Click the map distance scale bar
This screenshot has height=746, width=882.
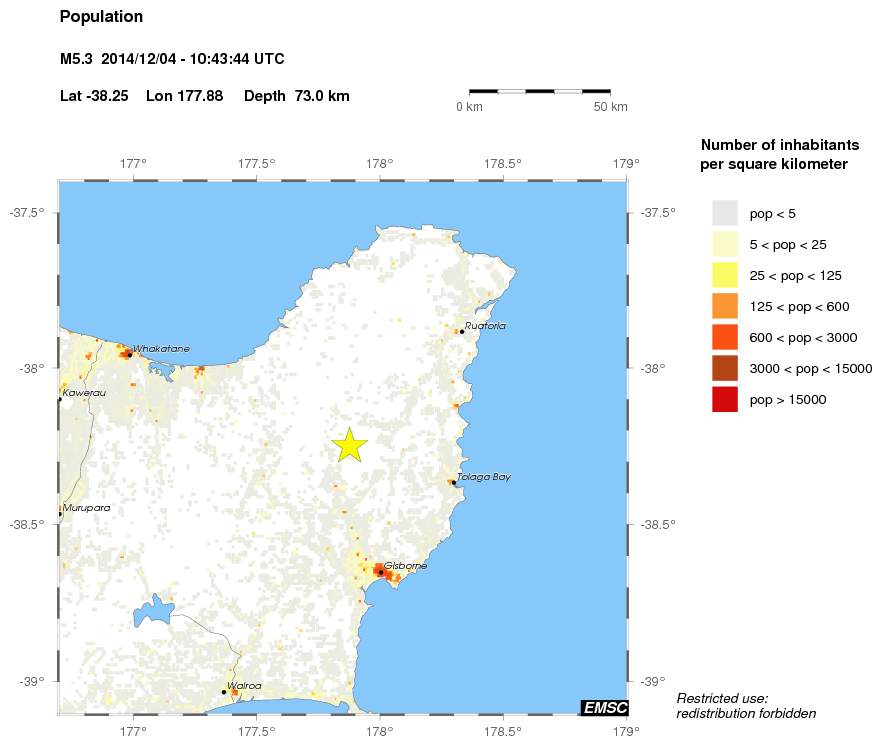tap(540, 91)
